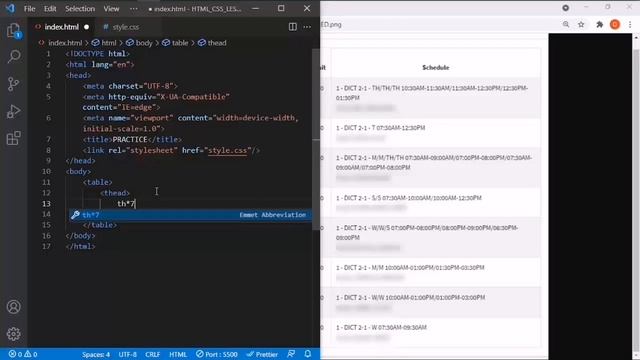Click the feedback icon in status bar

(x=291, y=354)
